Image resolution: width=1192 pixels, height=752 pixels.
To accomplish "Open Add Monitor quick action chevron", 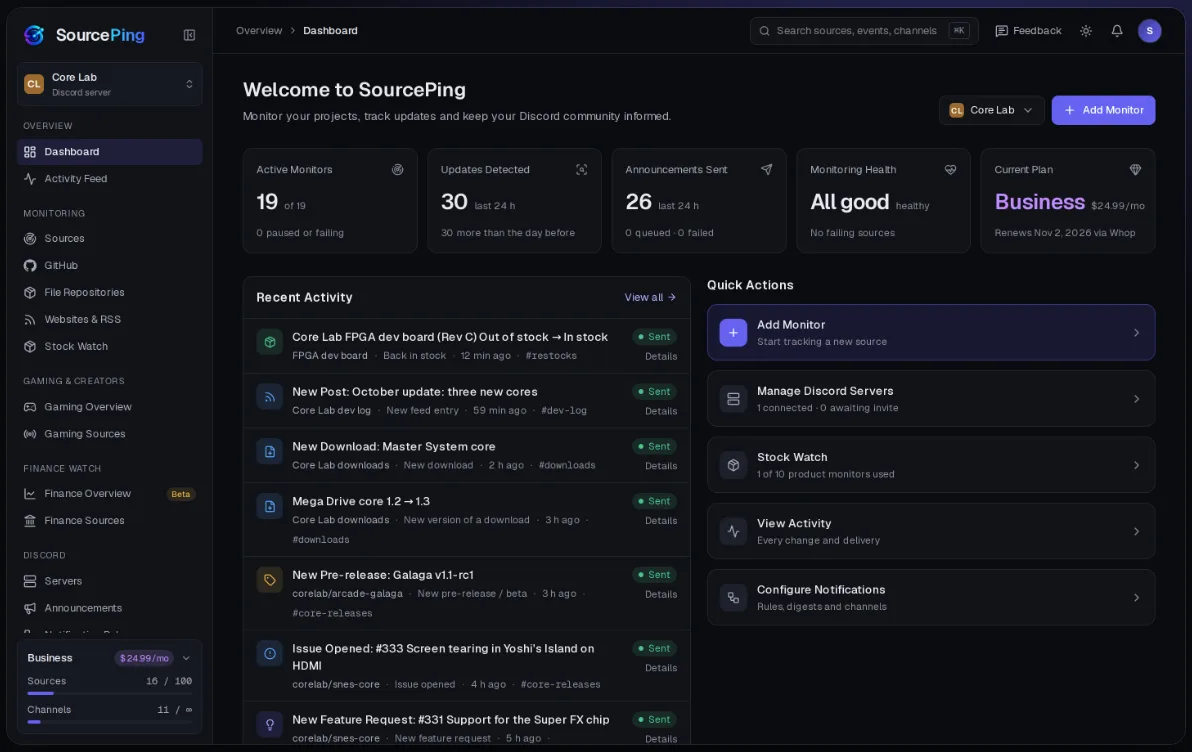I will 1137,333.
